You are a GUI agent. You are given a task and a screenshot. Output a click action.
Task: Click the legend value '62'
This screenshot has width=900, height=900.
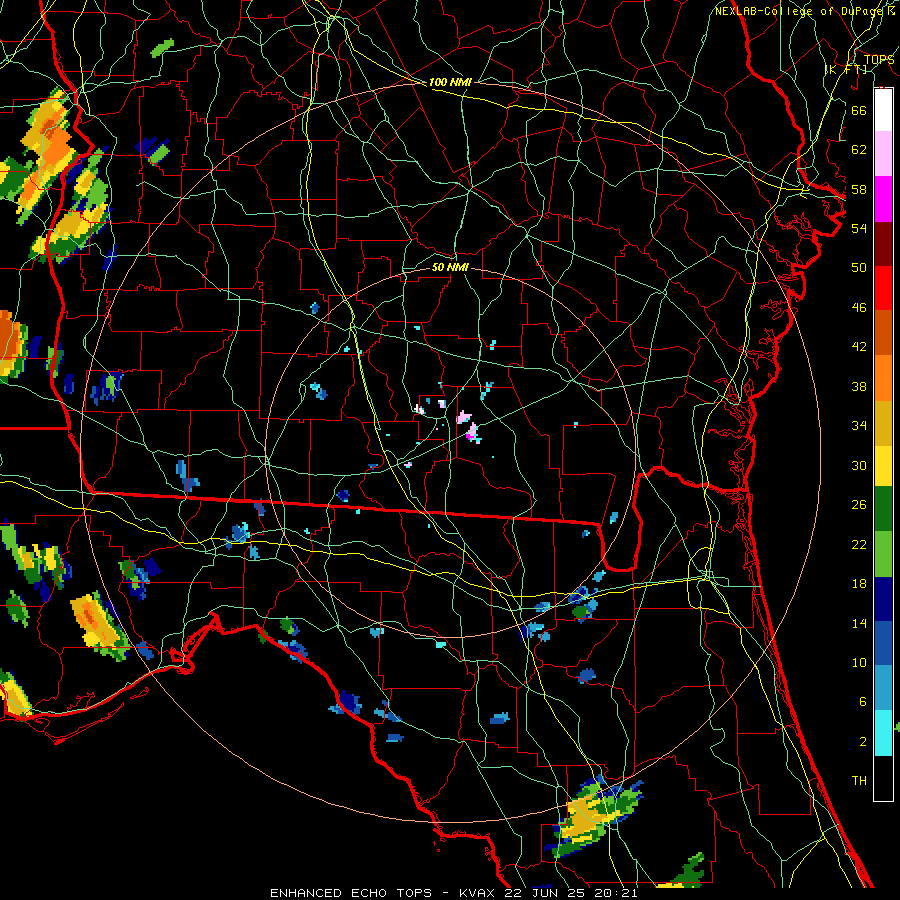pyautogui.click(x=859, y=150)
